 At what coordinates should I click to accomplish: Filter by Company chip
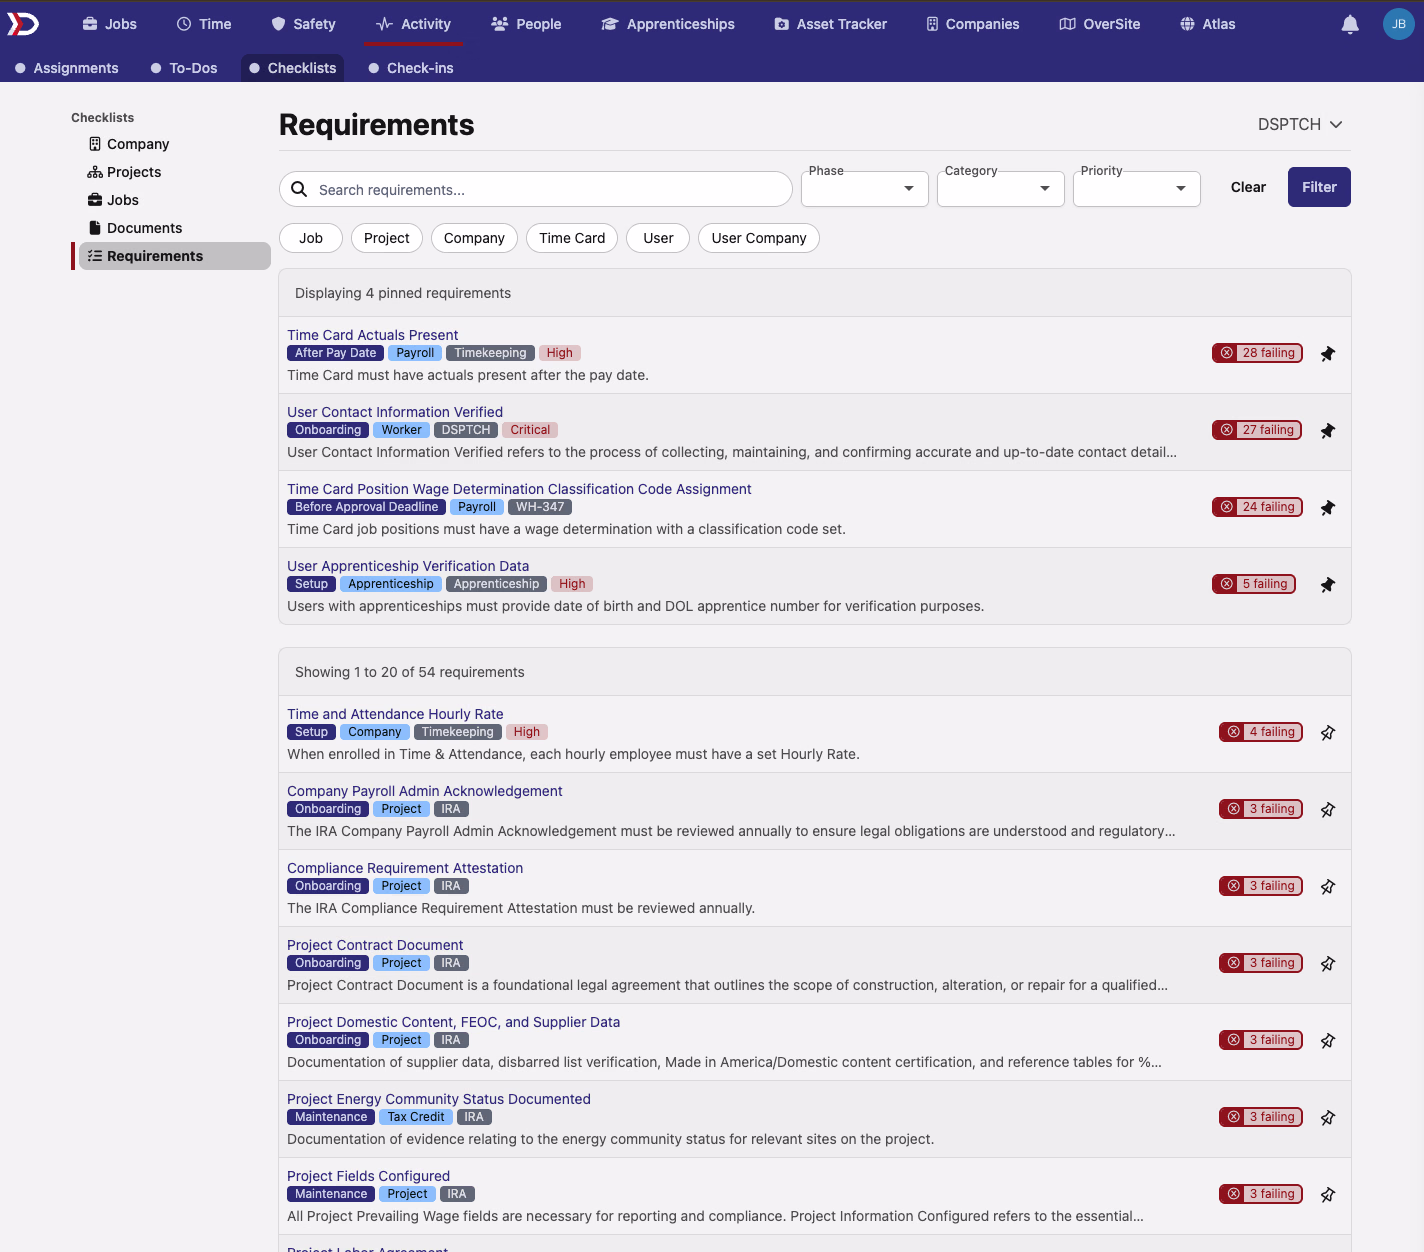click(474, 238)
